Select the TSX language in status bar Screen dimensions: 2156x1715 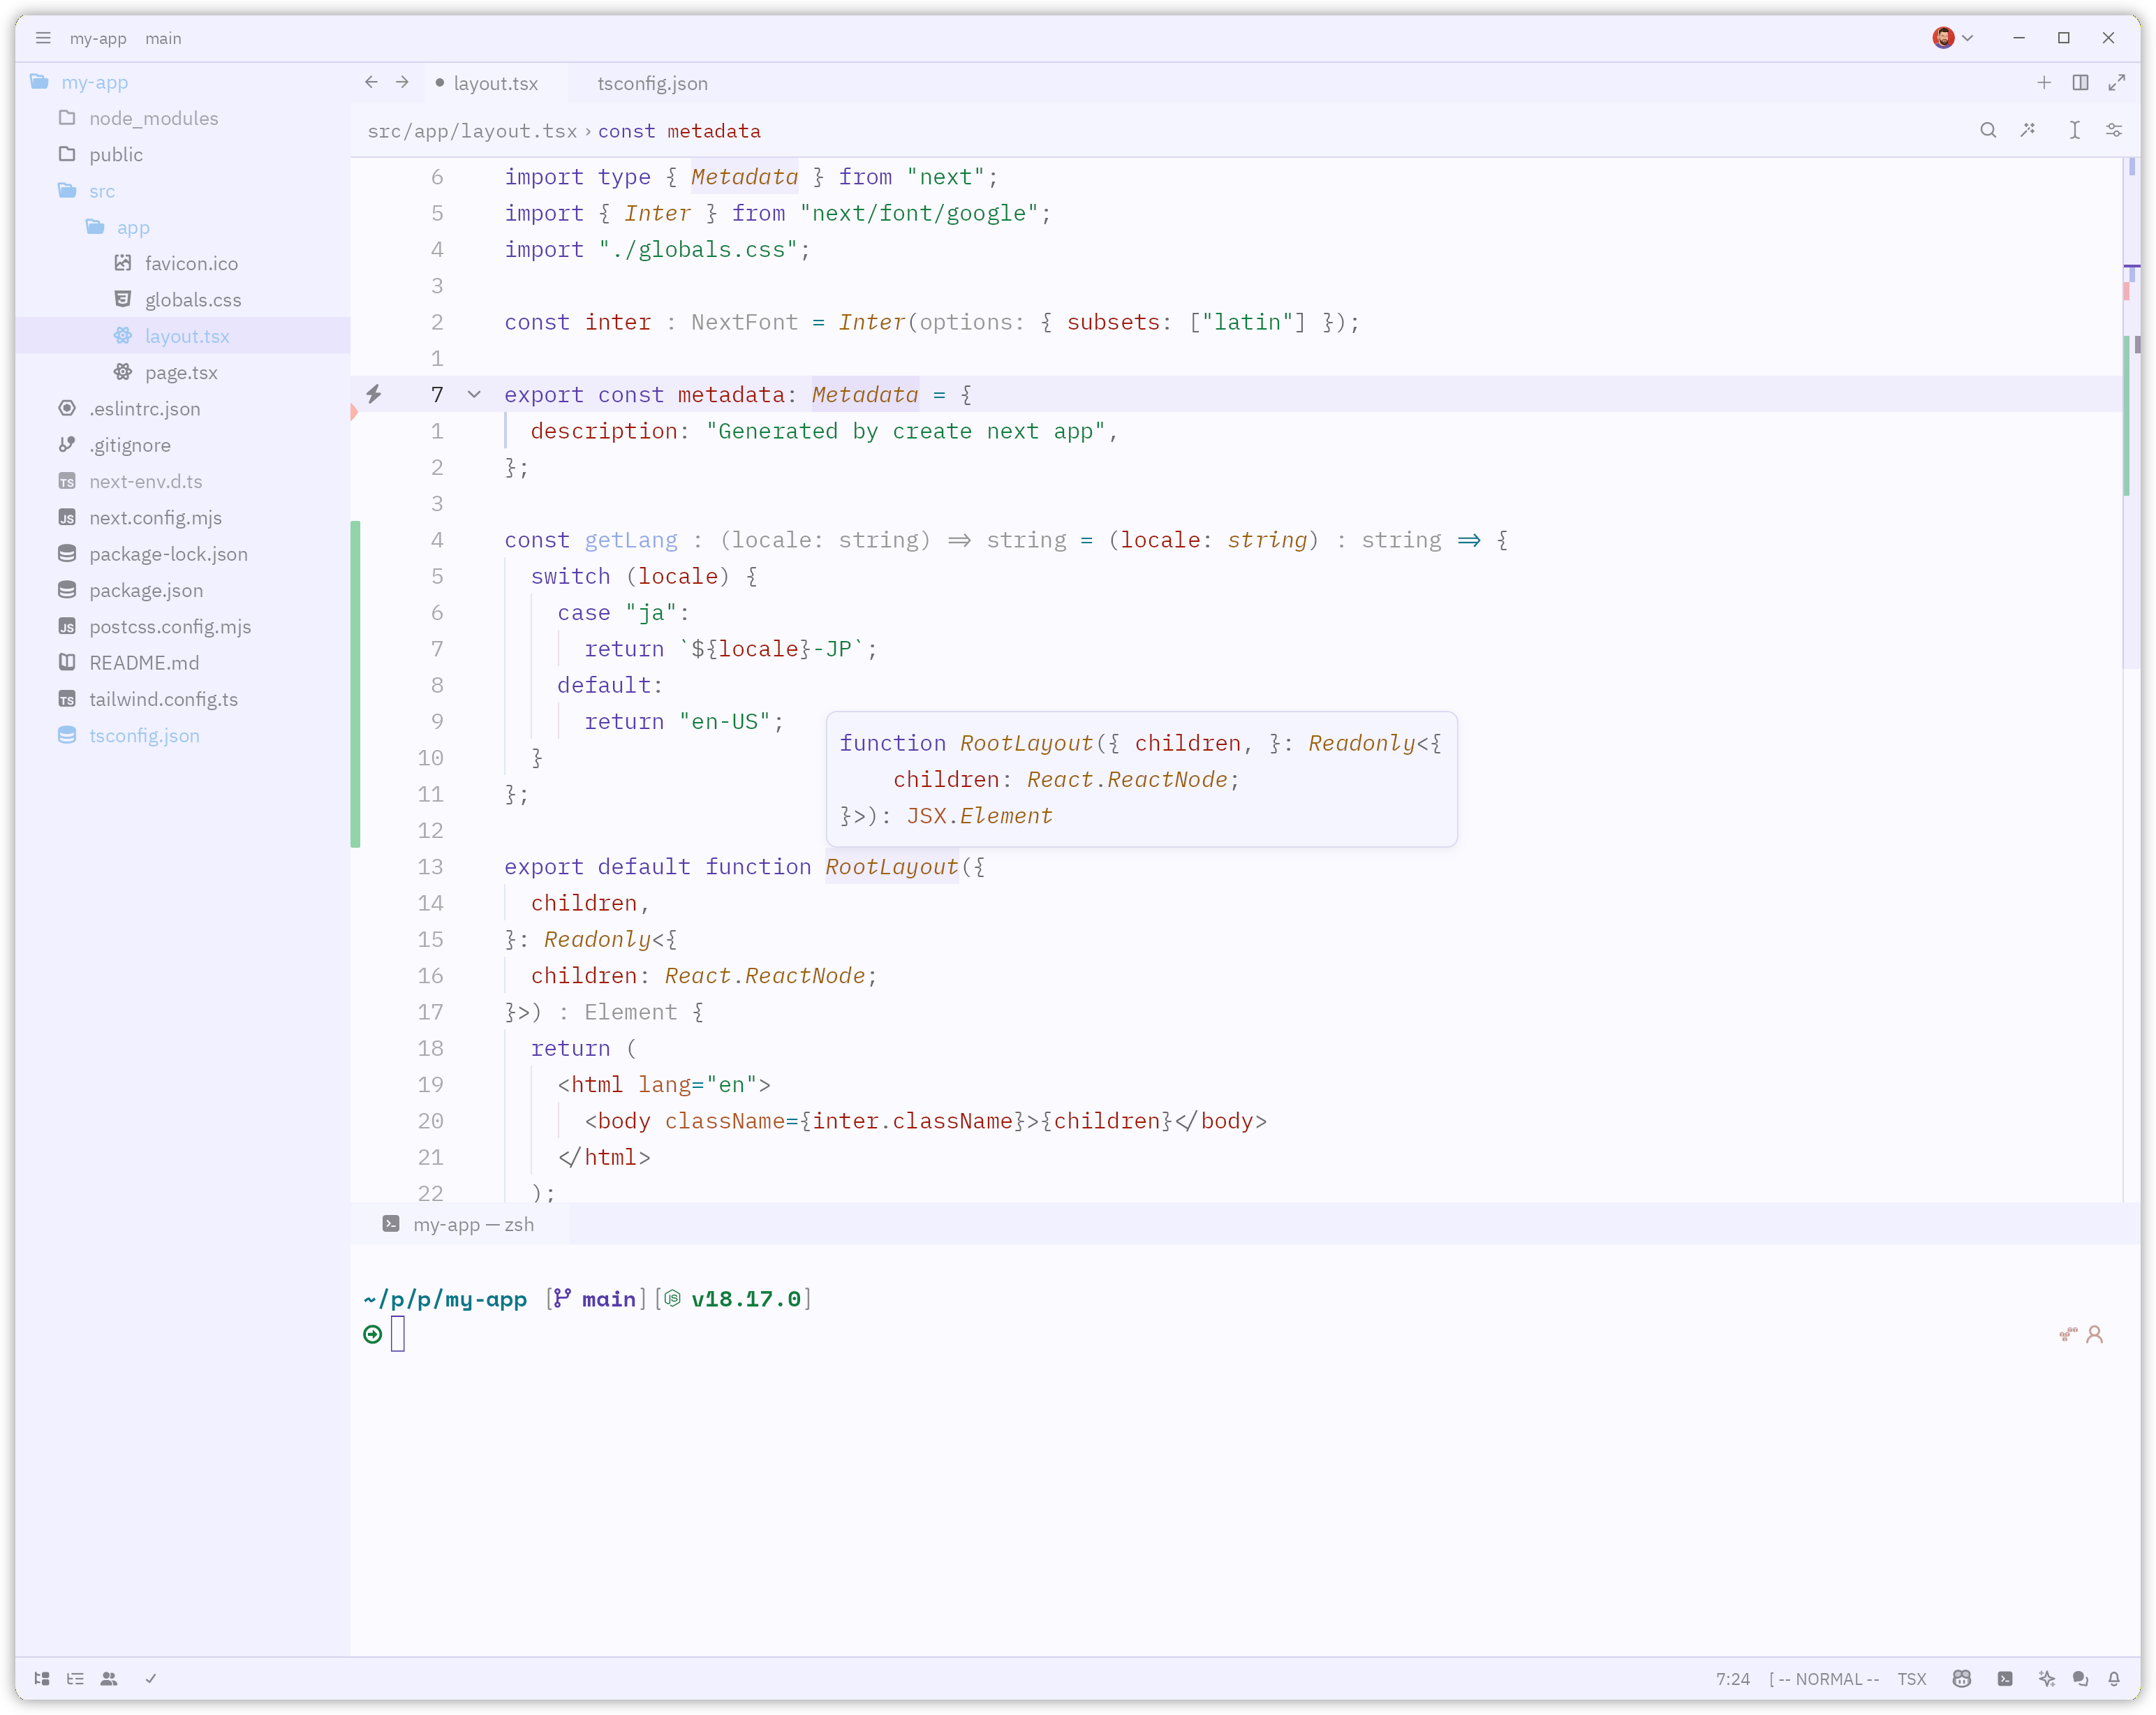pyautogui.click(x=1911, y=1679)
